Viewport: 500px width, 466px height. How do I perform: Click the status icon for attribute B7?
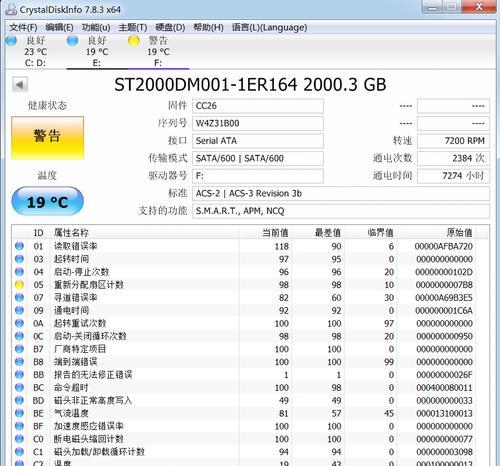tap(19, 349)
